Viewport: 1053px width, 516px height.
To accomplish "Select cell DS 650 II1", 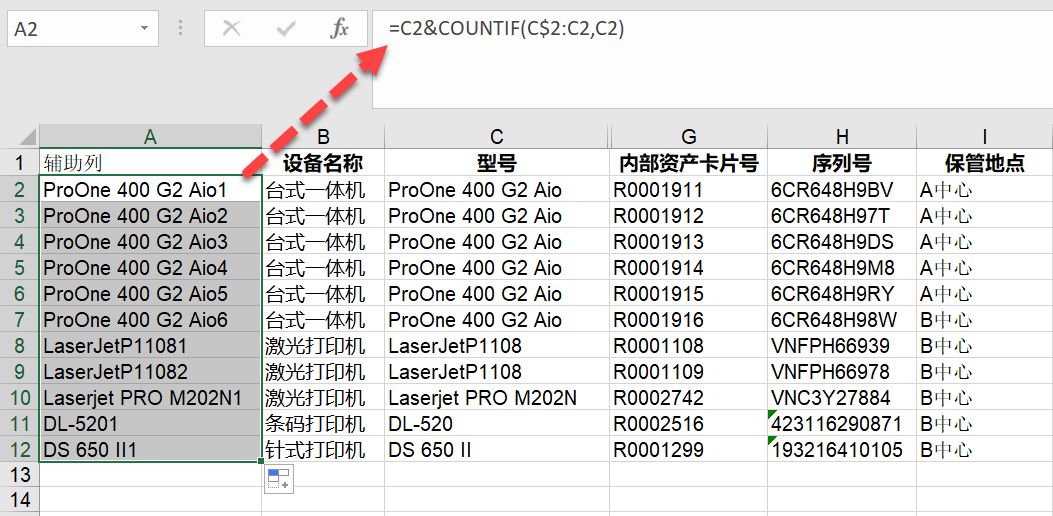I will click(x=150, y=449).
